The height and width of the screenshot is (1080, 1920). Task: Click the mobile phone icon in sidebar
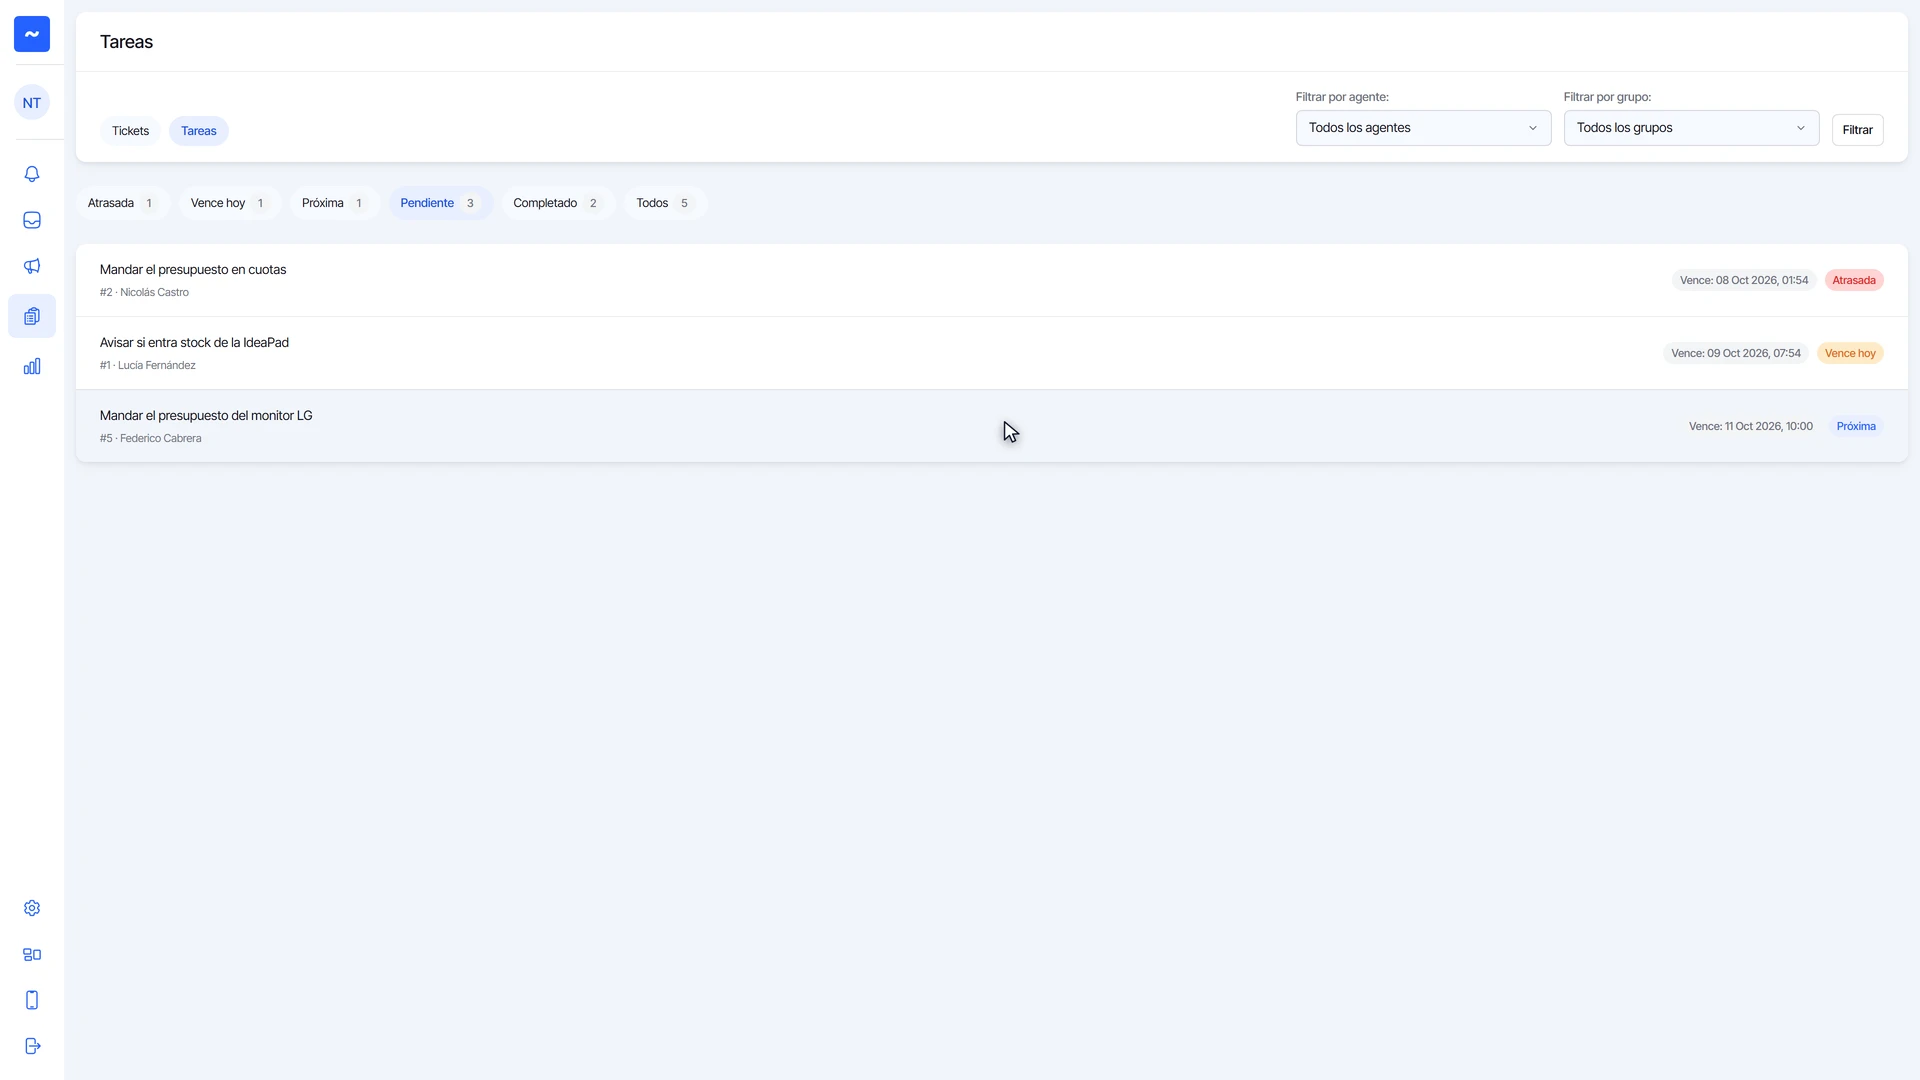click(32, 1000)
